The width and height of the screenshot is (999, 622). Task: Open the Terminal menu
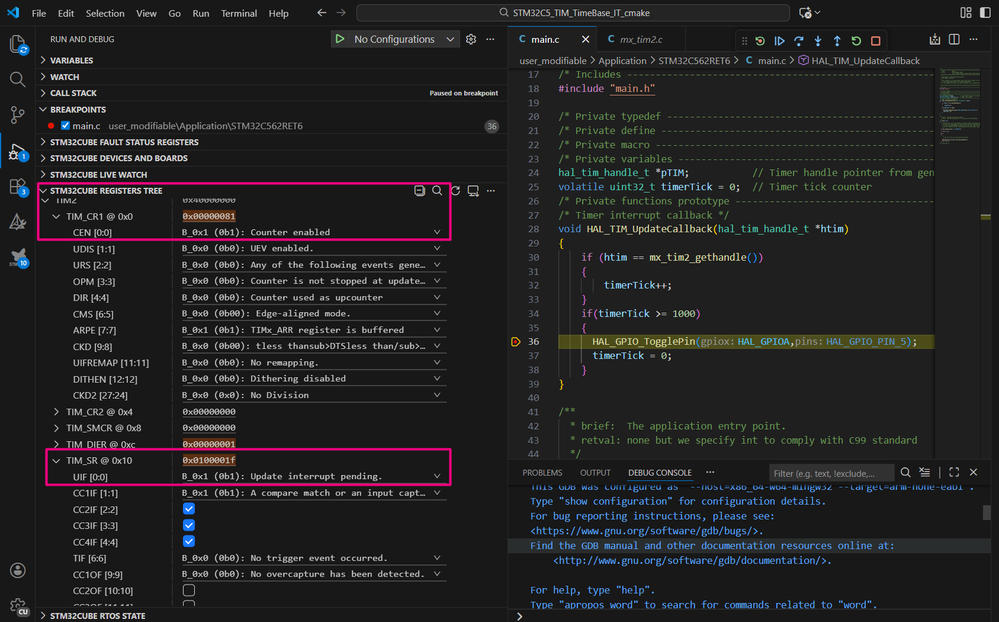click(239, 13)
